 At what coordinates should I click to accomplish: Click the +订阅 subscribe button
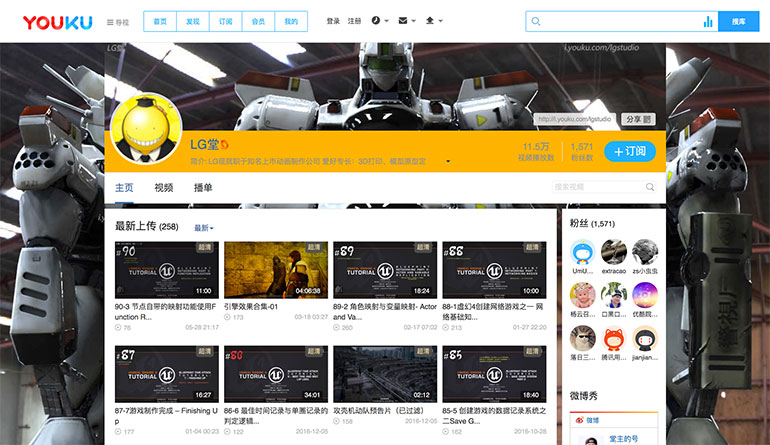pyautogui.click(x=630, y=151)
